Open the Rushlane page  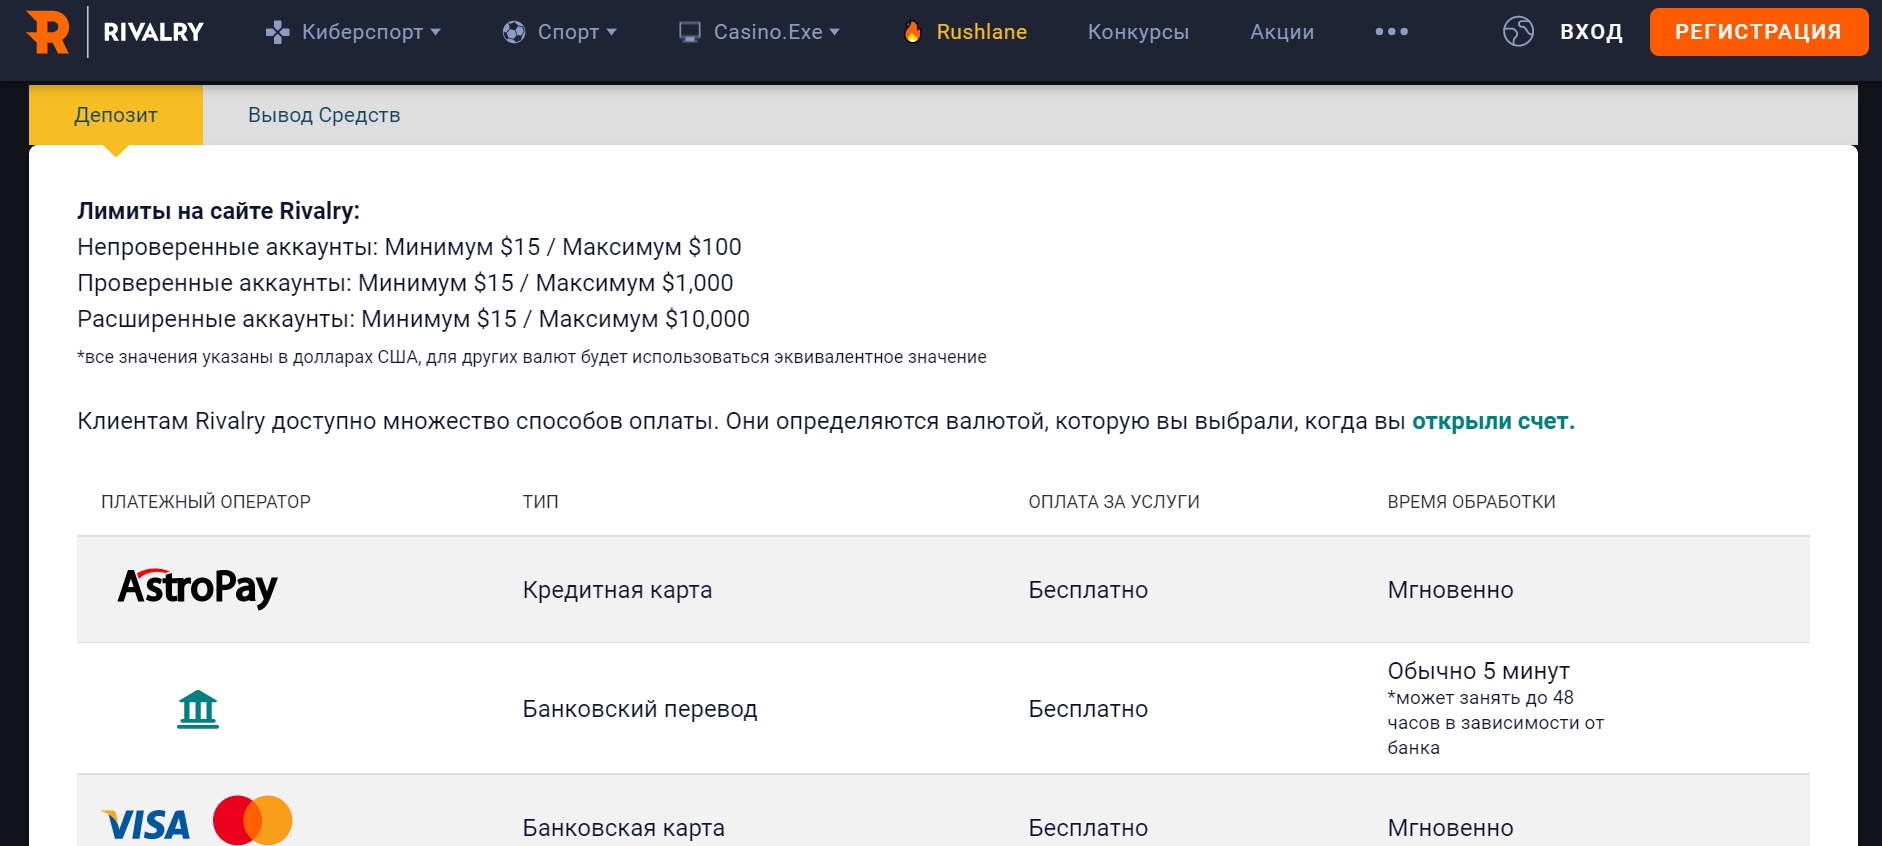click(981, 32)
